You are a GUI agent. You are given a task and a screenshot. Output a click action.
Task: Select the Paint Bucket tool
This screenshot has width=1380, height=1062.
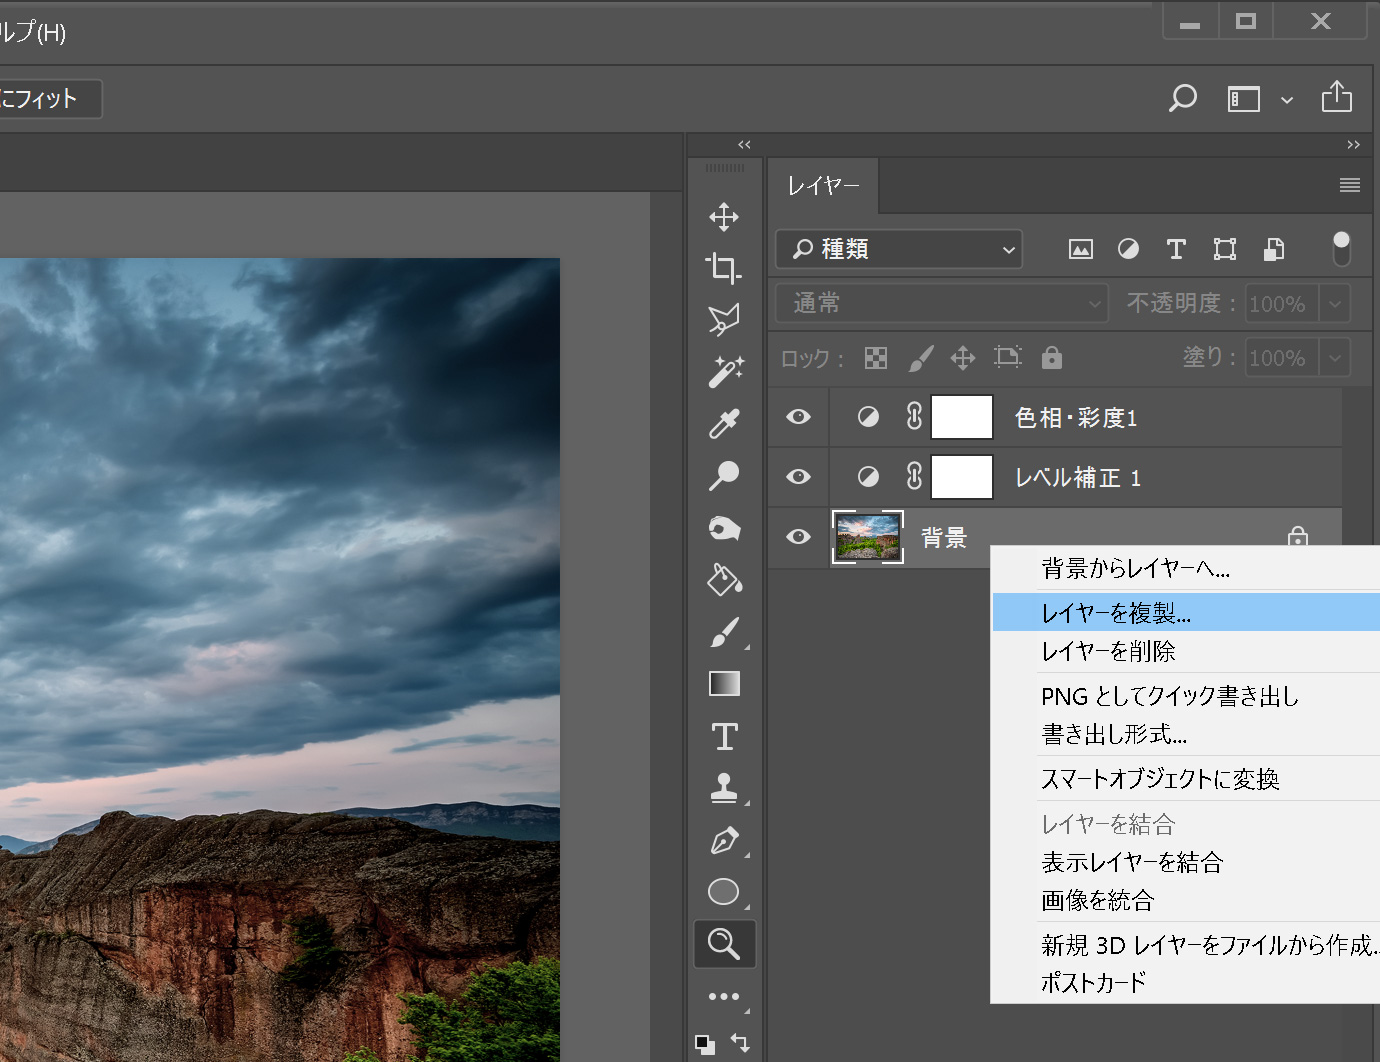coord(724,580)
